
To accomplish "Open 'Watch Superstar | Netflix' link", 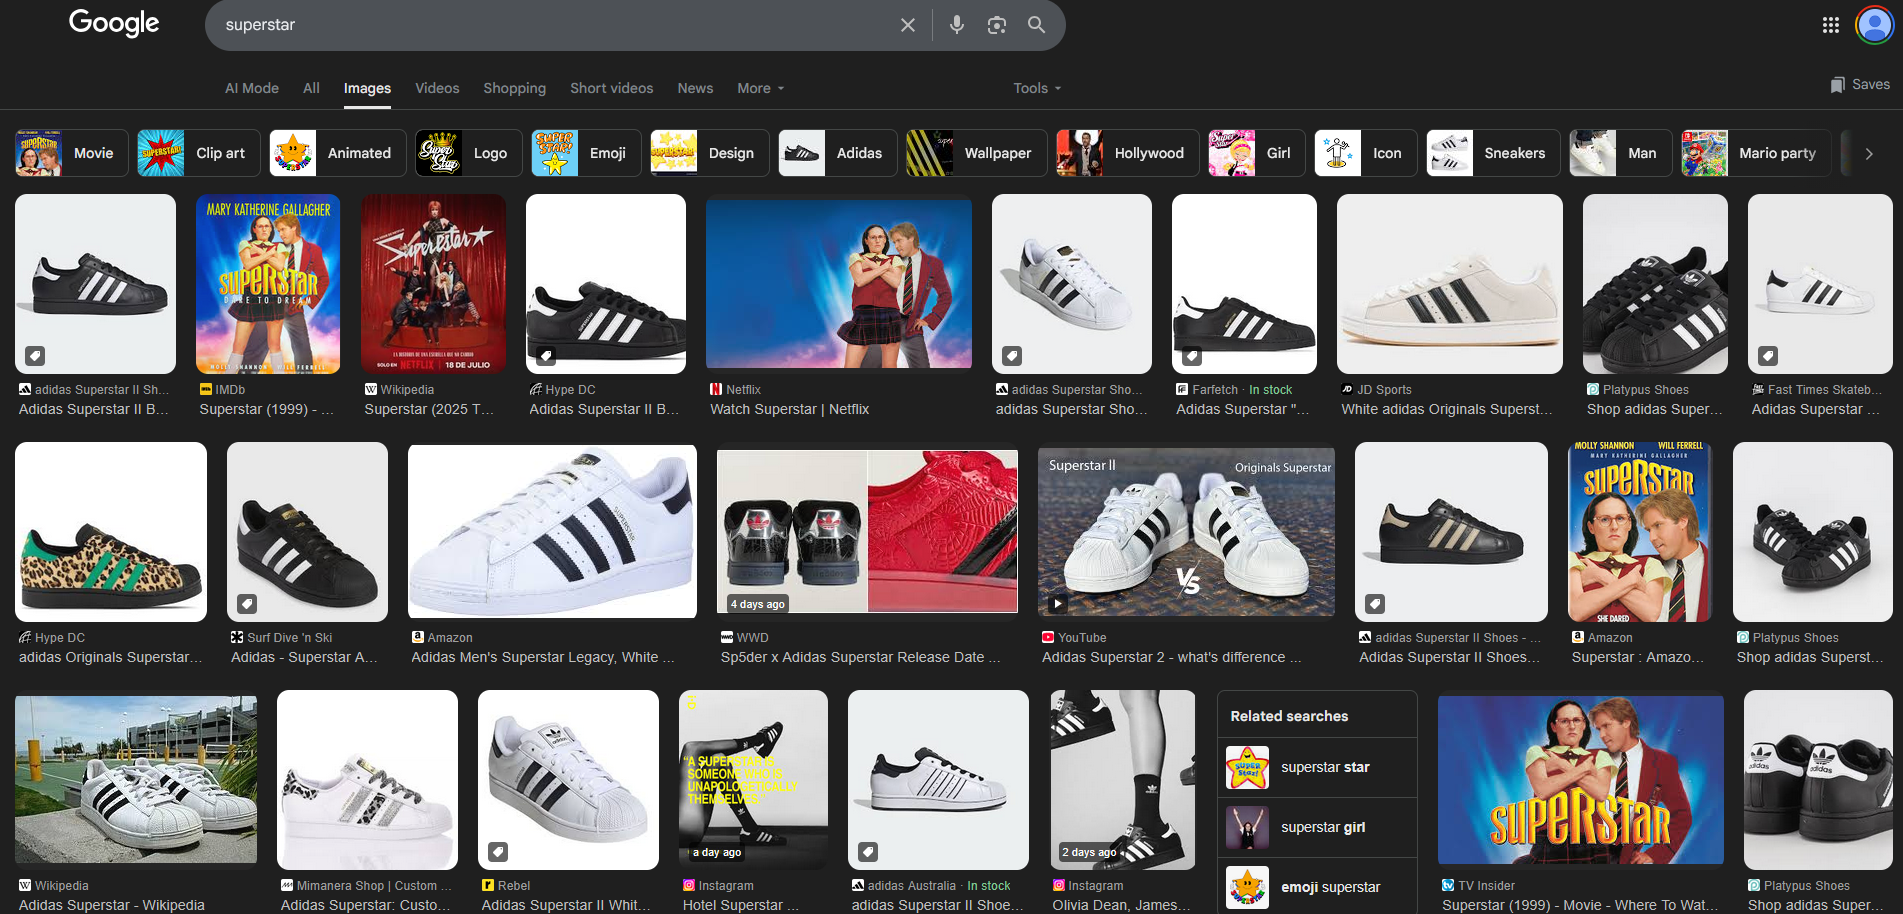I will click(790, 409).
